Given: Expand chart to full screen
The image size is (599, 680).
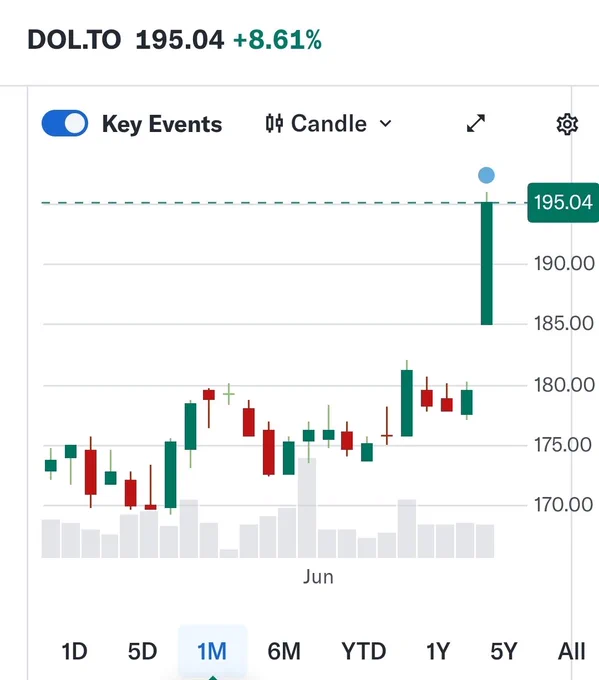Looking at the screenshot, I should point(476,124).
